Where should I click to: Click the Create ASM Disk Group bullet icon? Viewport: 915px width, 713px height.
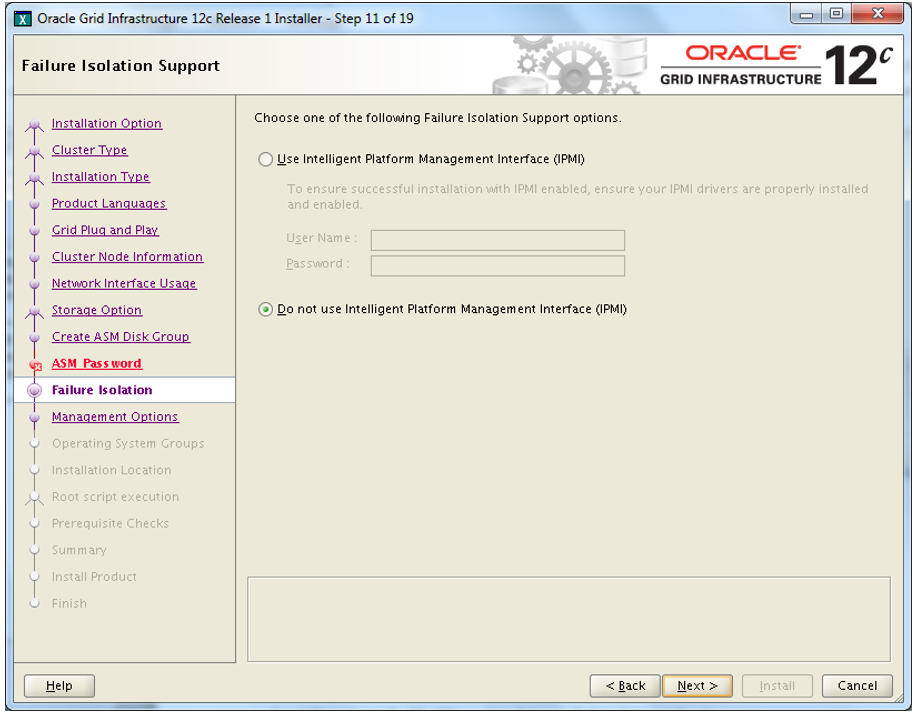34,337
